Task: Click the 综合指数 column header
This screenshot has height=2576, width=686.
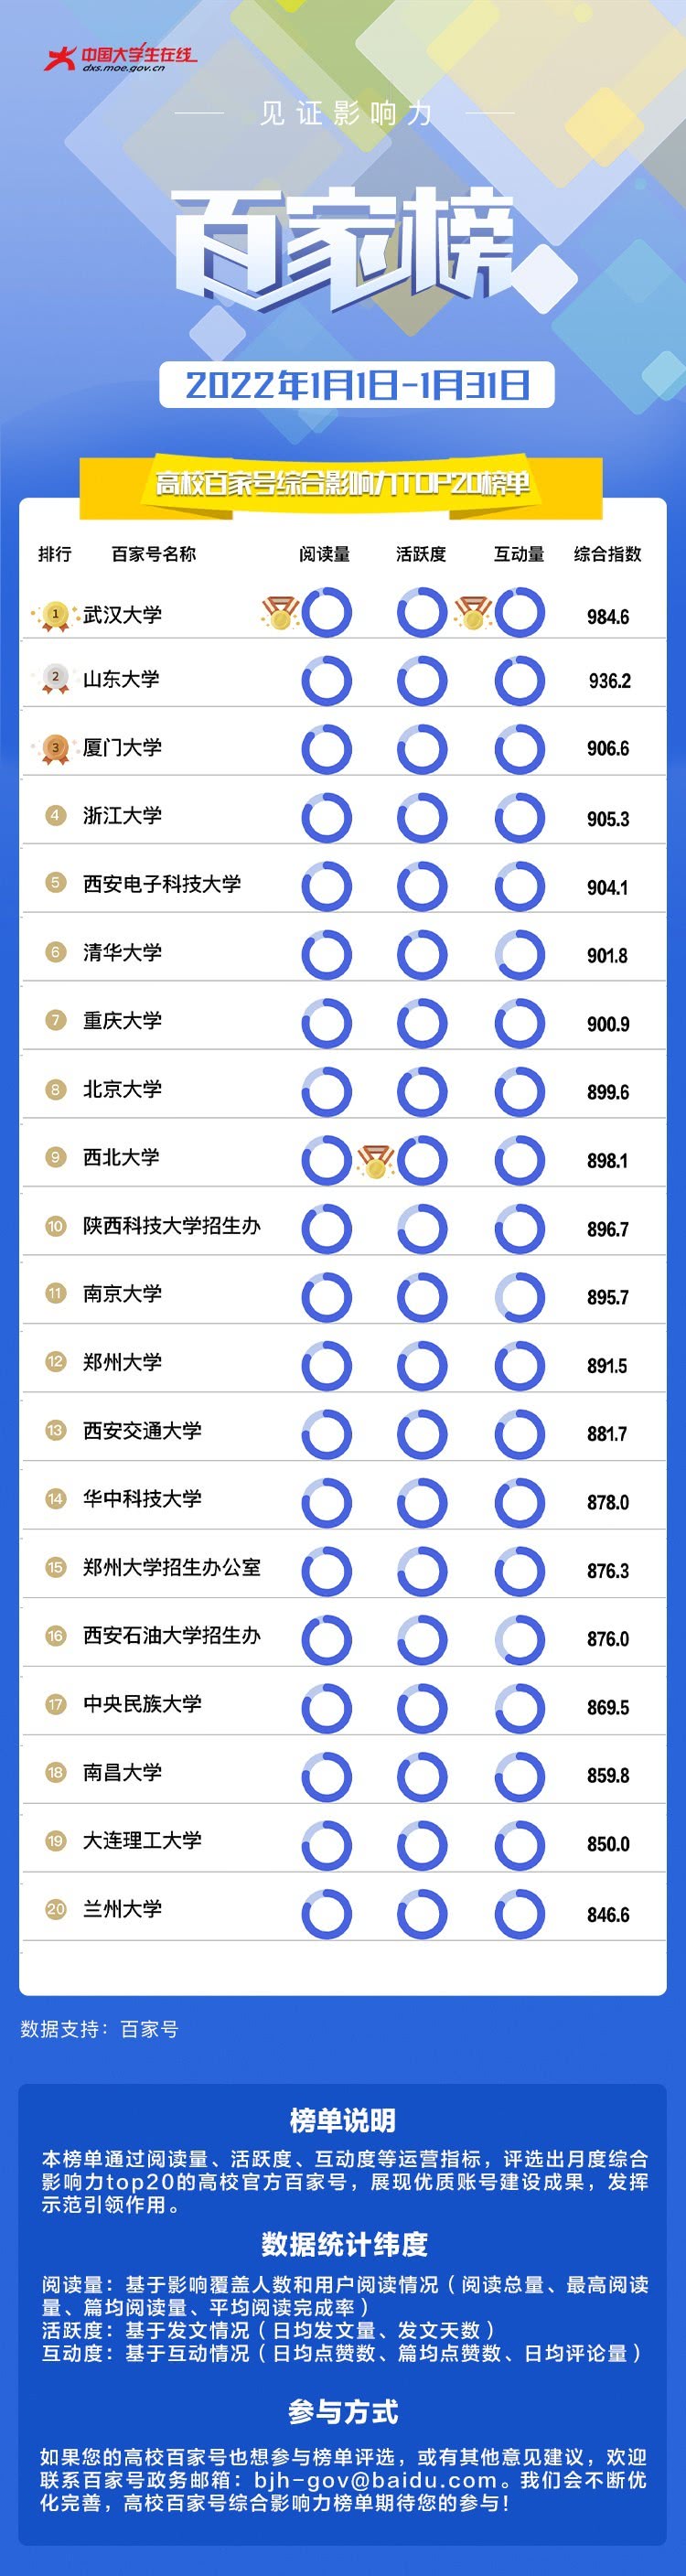Action: (607, 553)
